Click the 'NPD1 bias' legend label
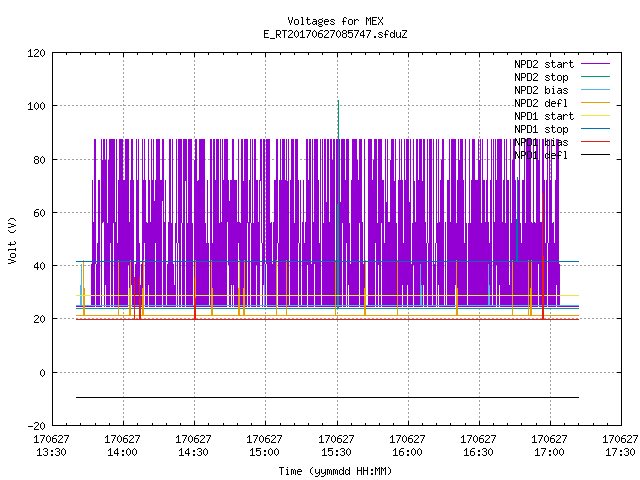 541,142
